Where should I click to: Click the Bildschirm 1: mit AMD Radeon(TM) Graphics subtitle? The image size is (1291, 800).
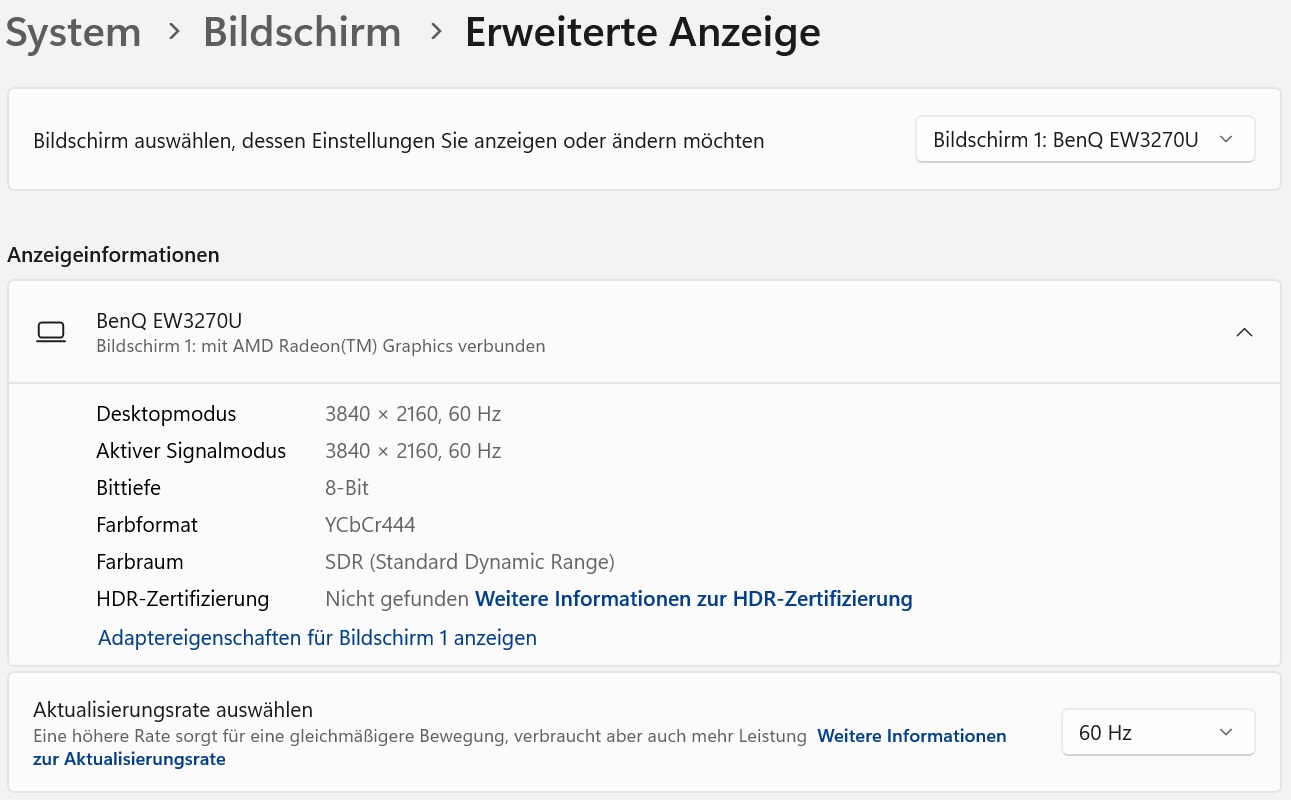click(321, 346)
